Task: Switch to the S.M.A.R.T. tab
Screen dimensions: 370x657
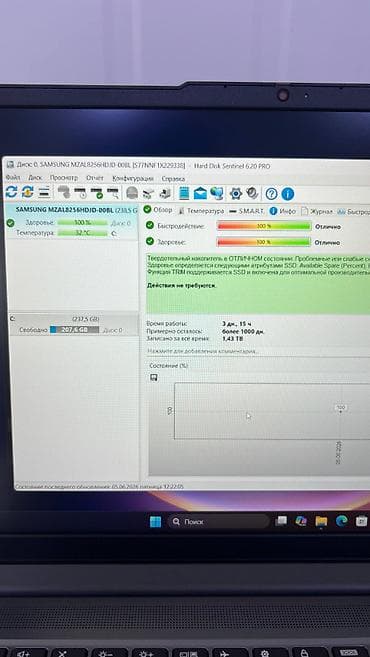Action: 246,211
